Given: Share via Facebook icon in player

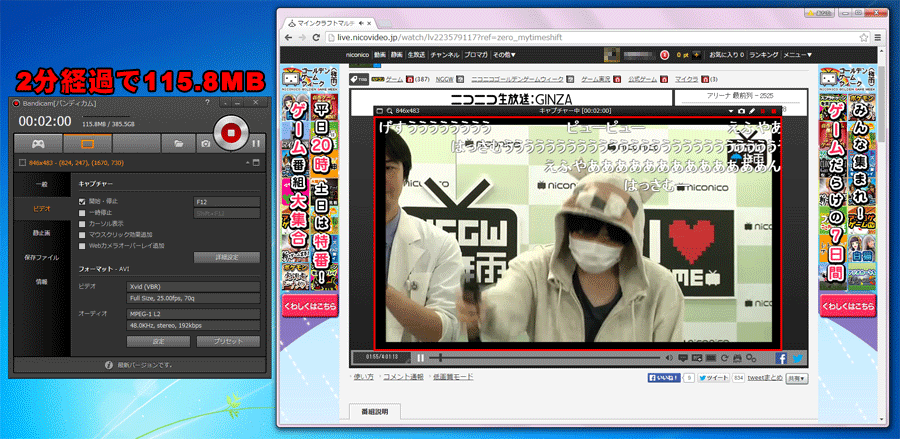Looking at the screenshot, I should point(781,358).
